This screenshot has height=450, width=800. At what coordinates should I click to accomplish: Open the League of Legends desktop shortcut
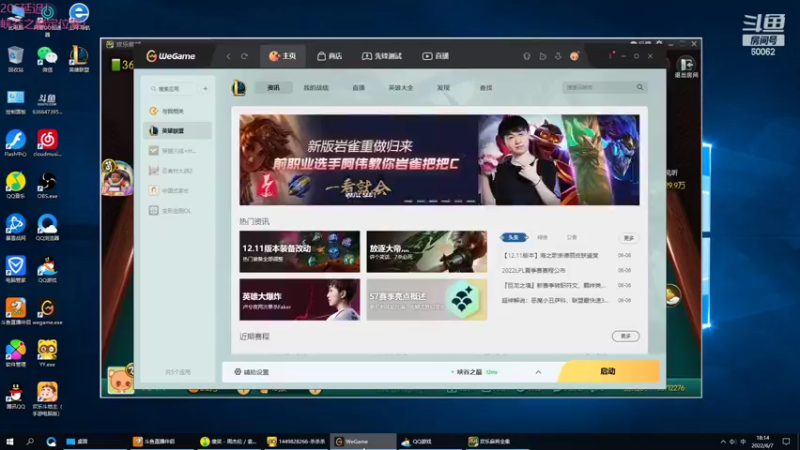click(x=79, y=59)
